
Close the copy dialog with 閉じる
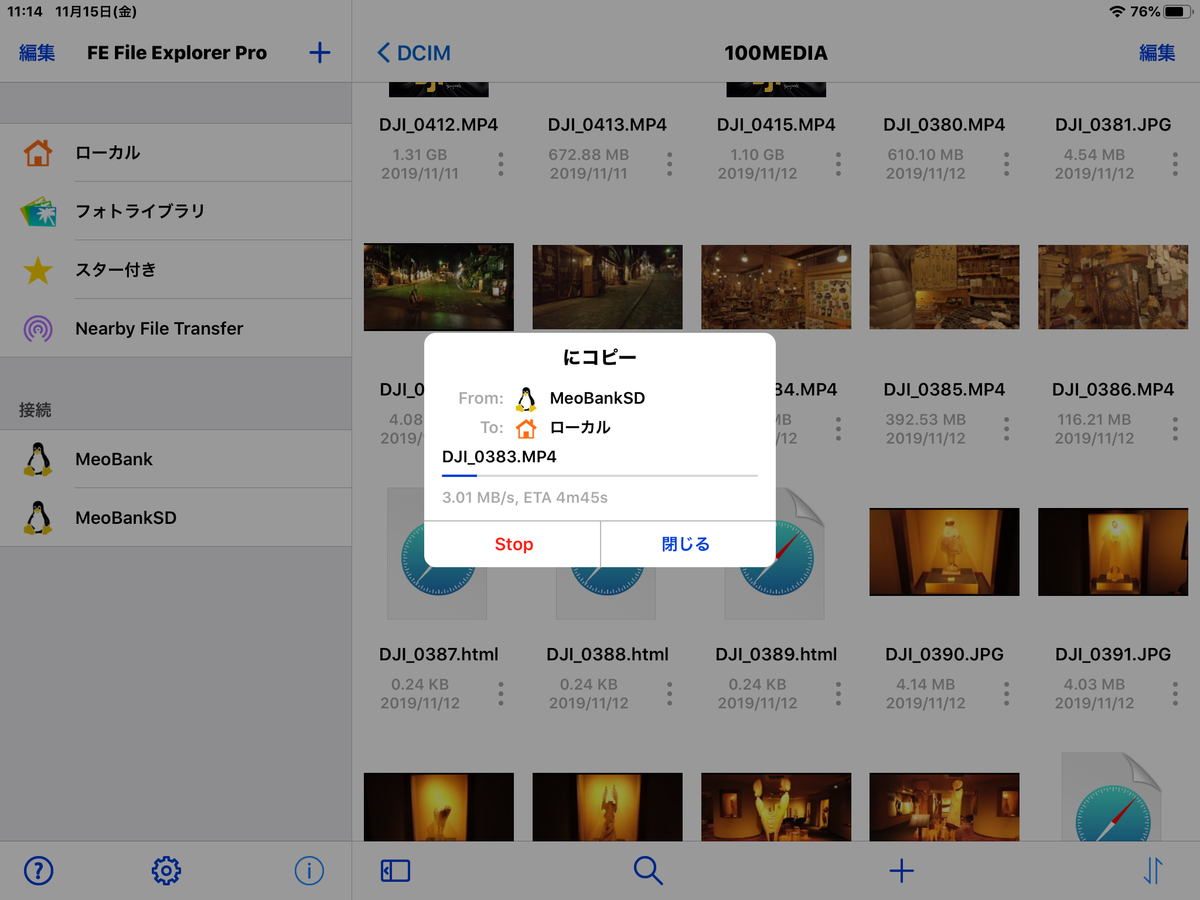coord(688,544)
